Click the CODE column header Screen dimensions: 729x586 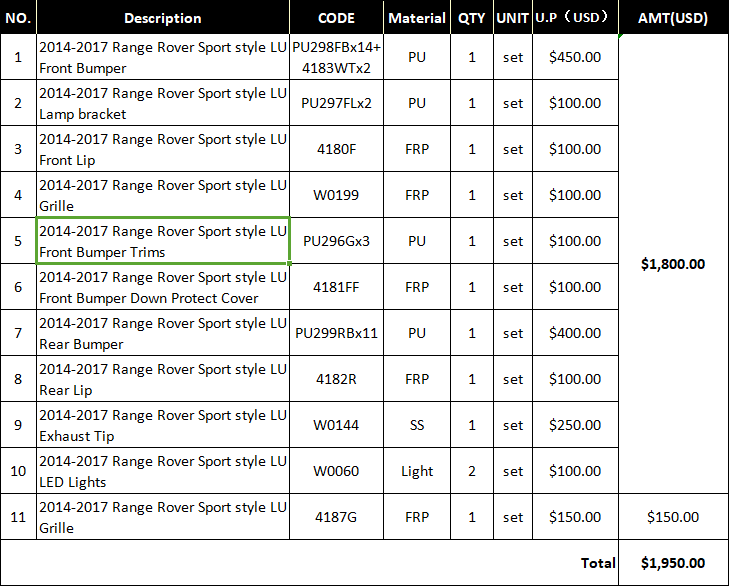[336, 17]
